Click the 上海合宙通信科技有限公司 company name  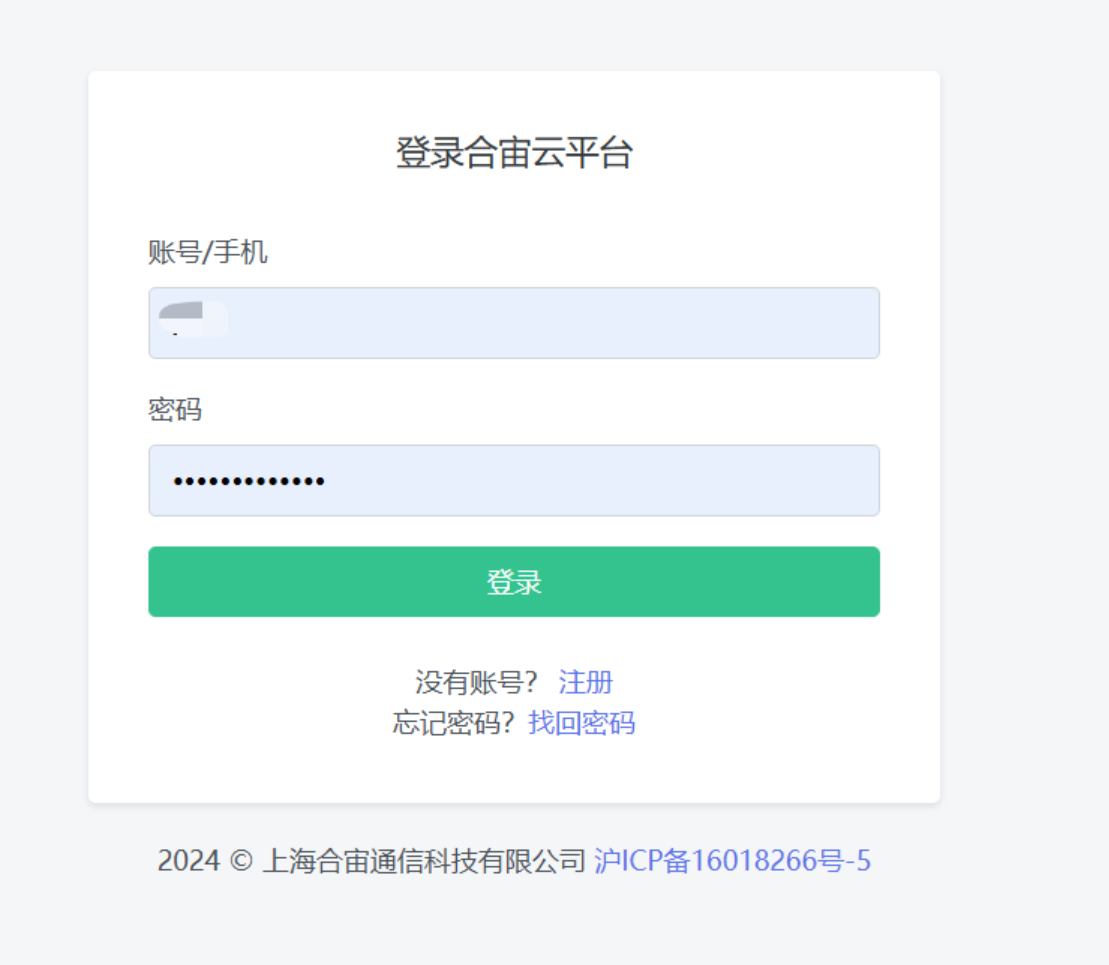pos(423,861)
